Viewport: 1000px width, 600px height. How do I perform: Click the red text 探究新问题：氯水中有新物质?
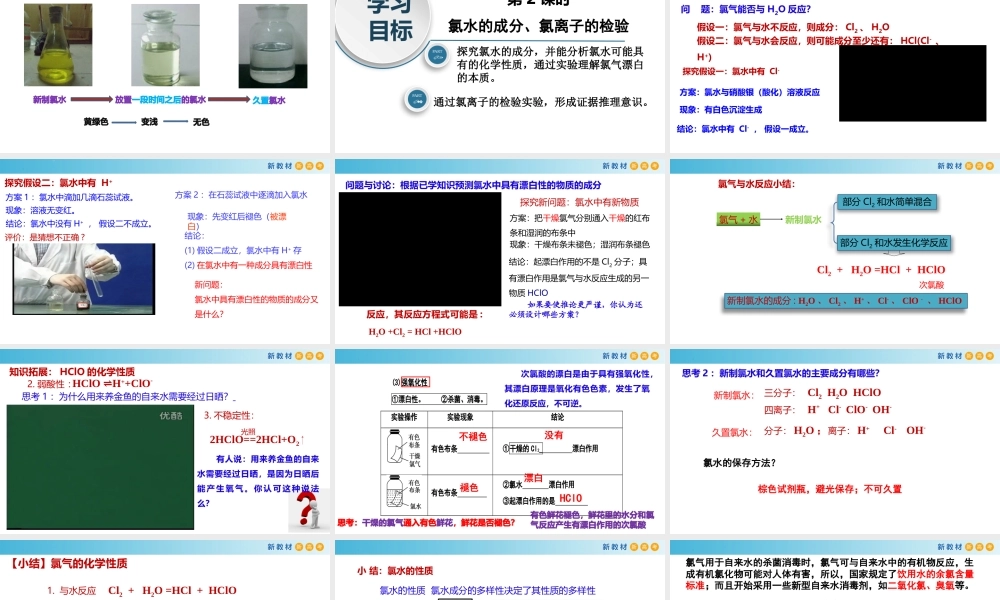pyautogui.click(x=579, y=202)
